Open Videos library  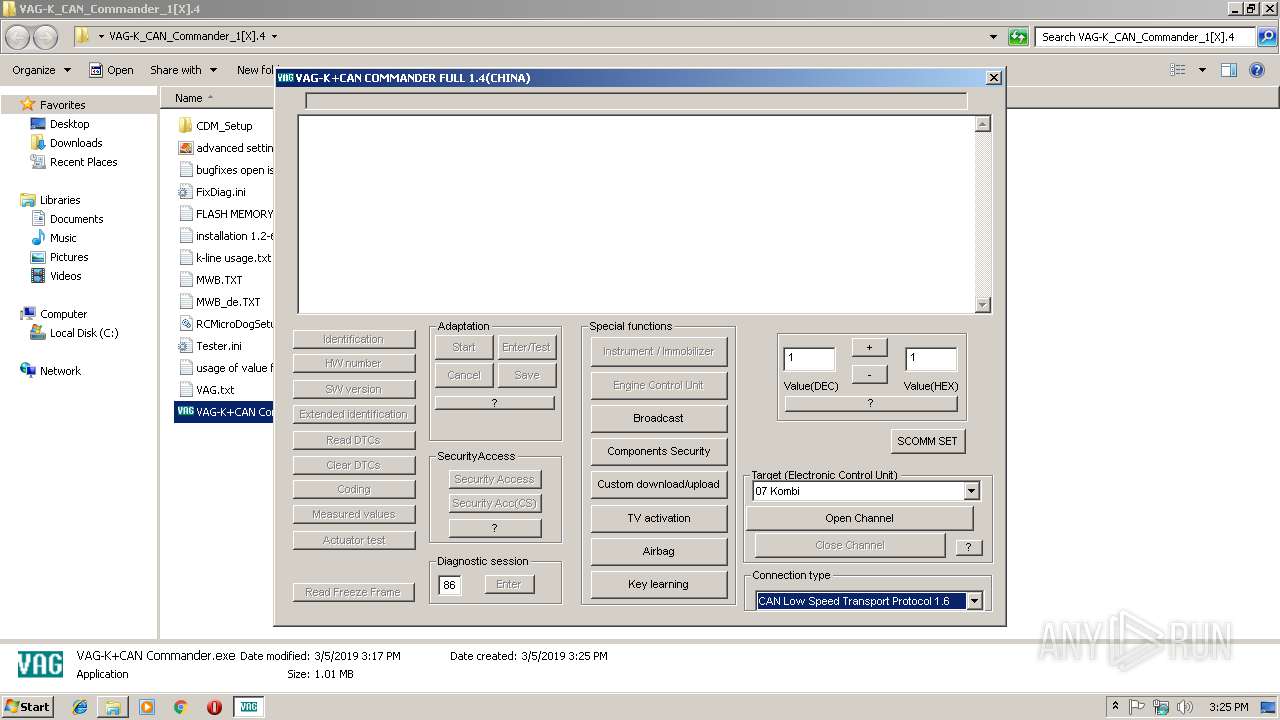tap(65, 276)
